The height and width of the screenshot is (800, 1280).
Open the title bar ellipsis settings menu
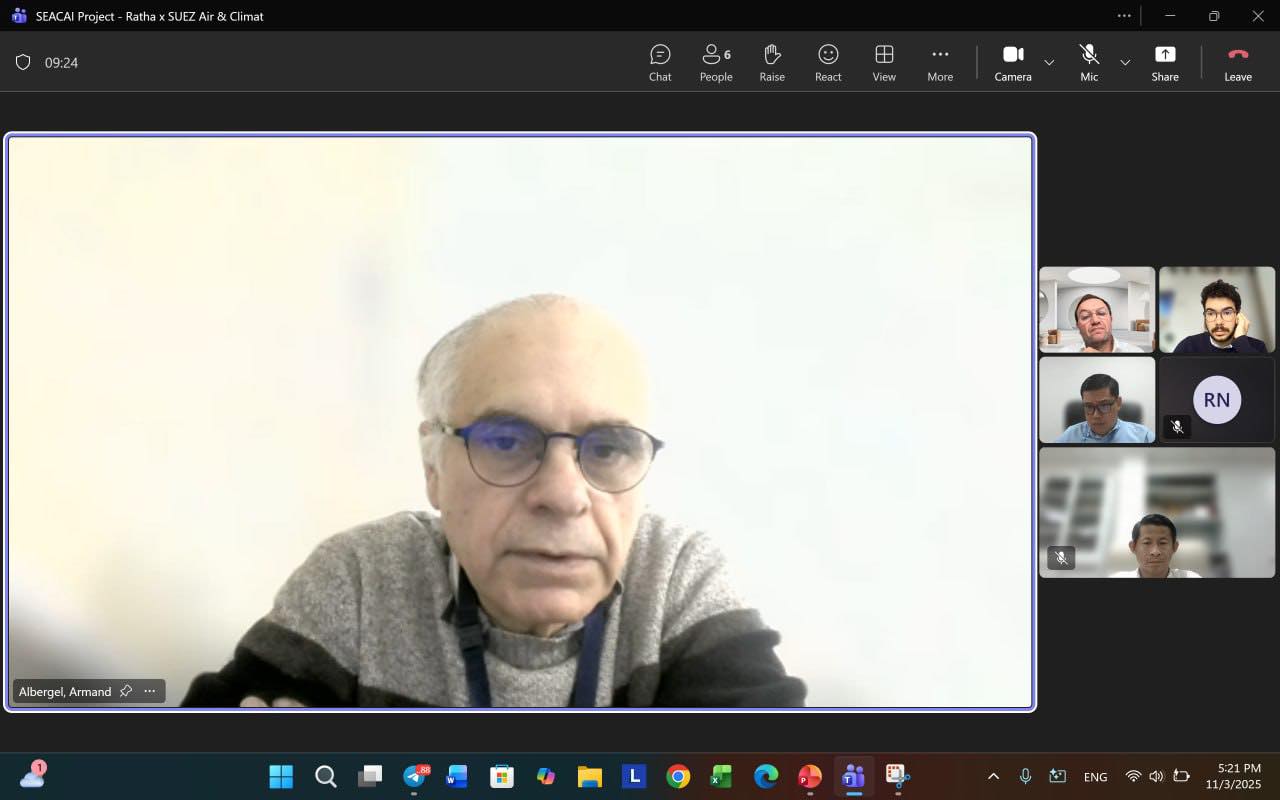tap(1124, 16)
